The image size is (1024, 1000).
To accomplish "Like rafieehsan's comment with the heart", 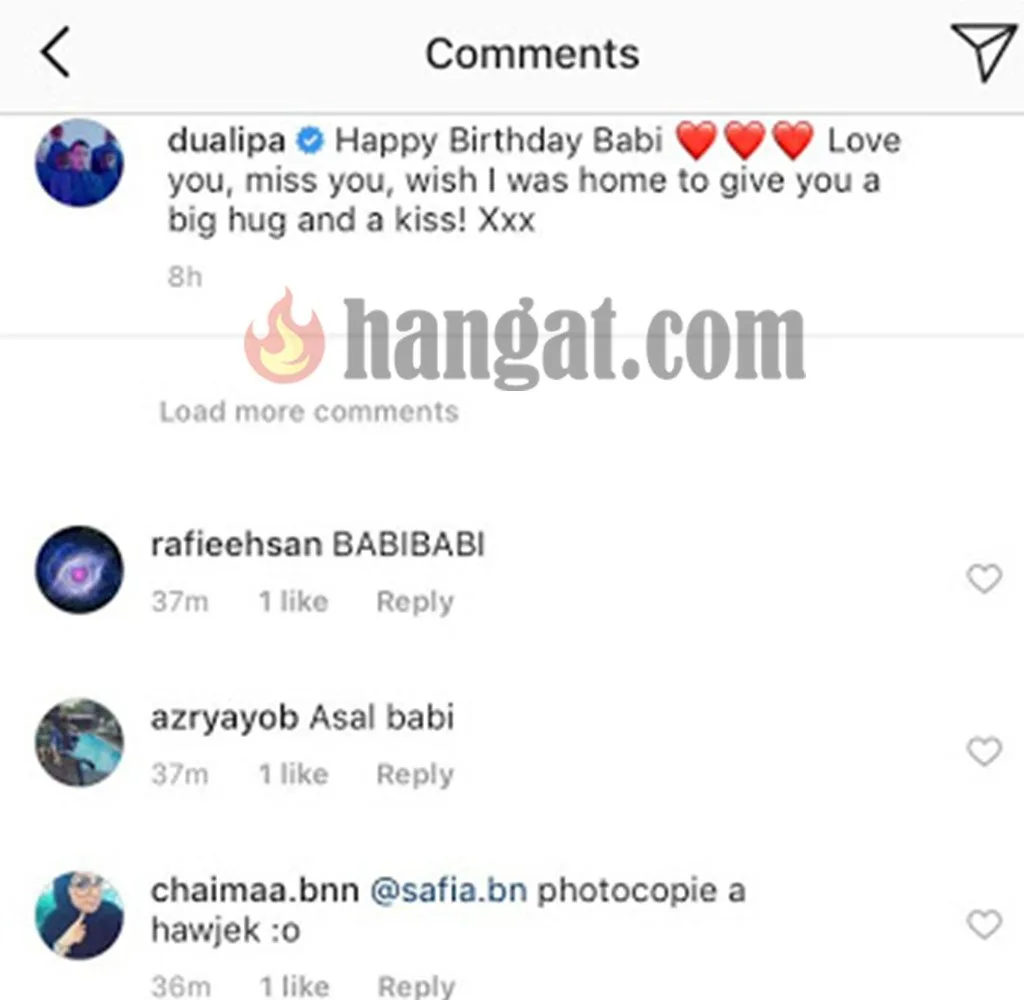I will [x=984, y=579].
